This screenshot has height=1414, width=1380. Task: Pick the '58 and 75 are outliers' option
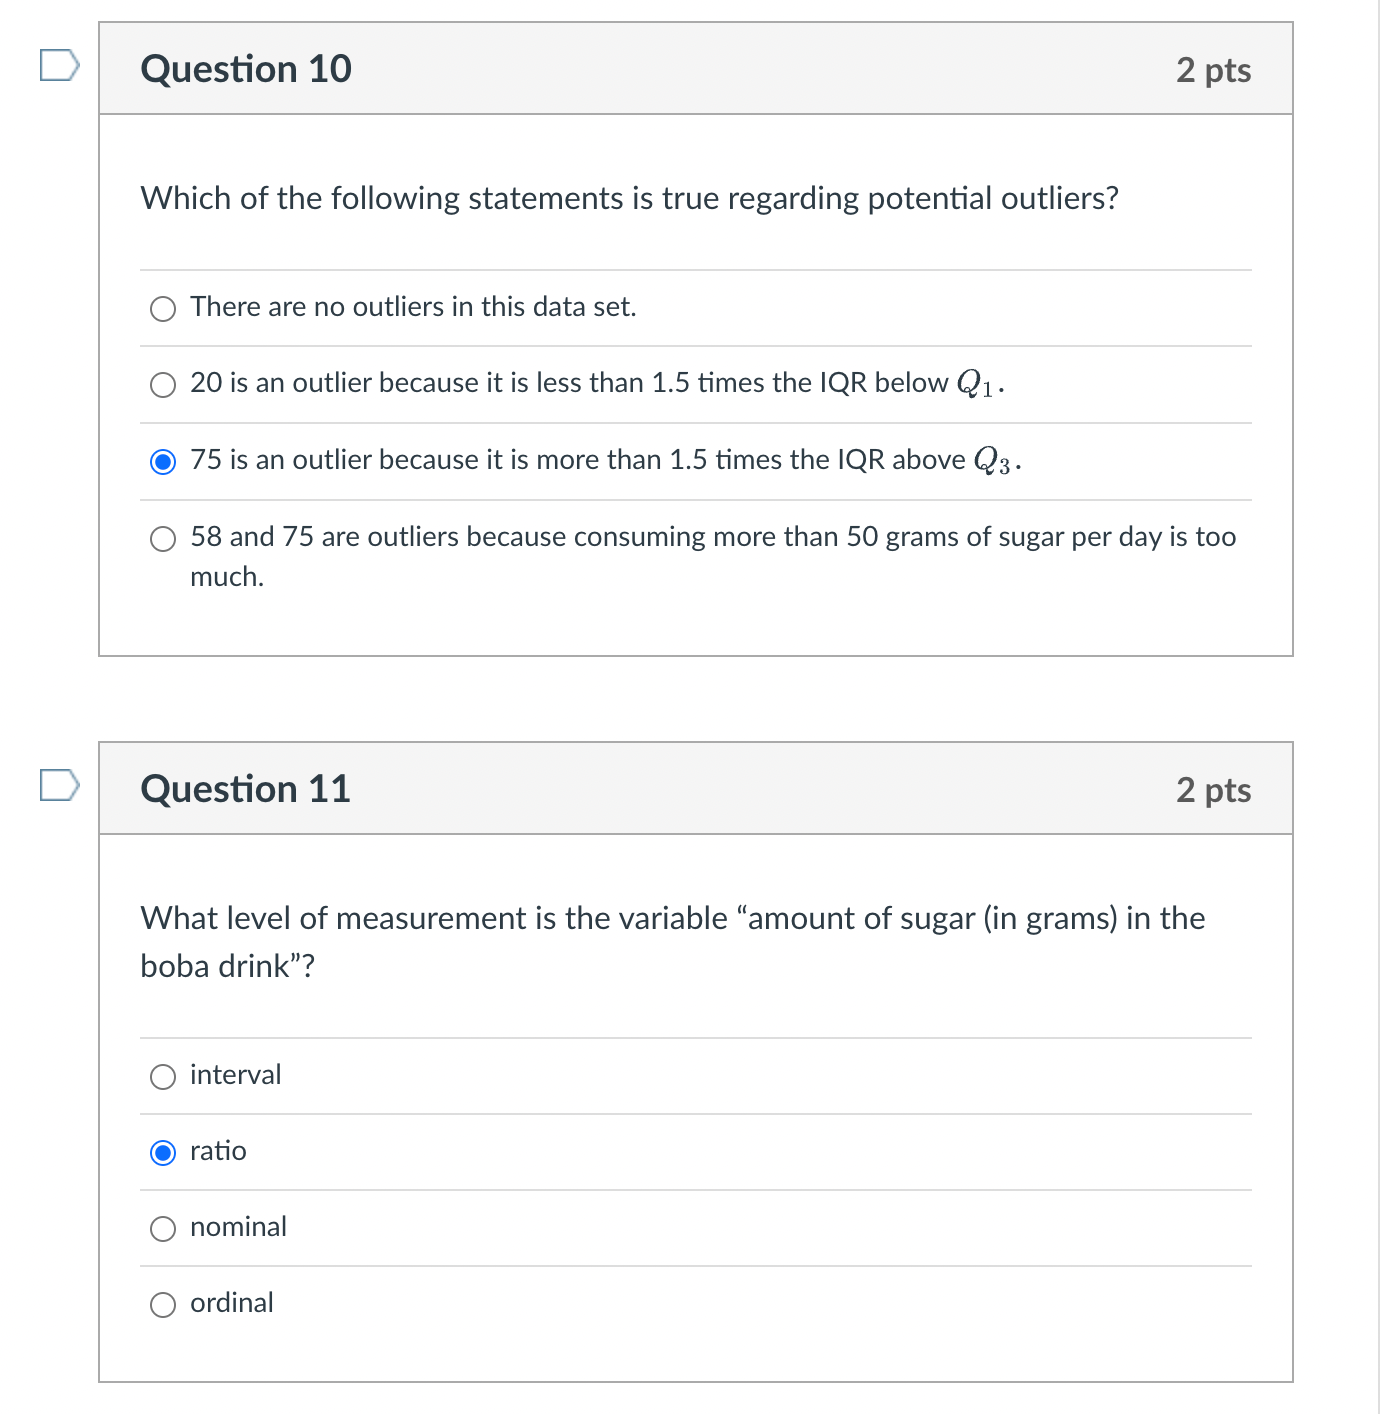point(163,538)
